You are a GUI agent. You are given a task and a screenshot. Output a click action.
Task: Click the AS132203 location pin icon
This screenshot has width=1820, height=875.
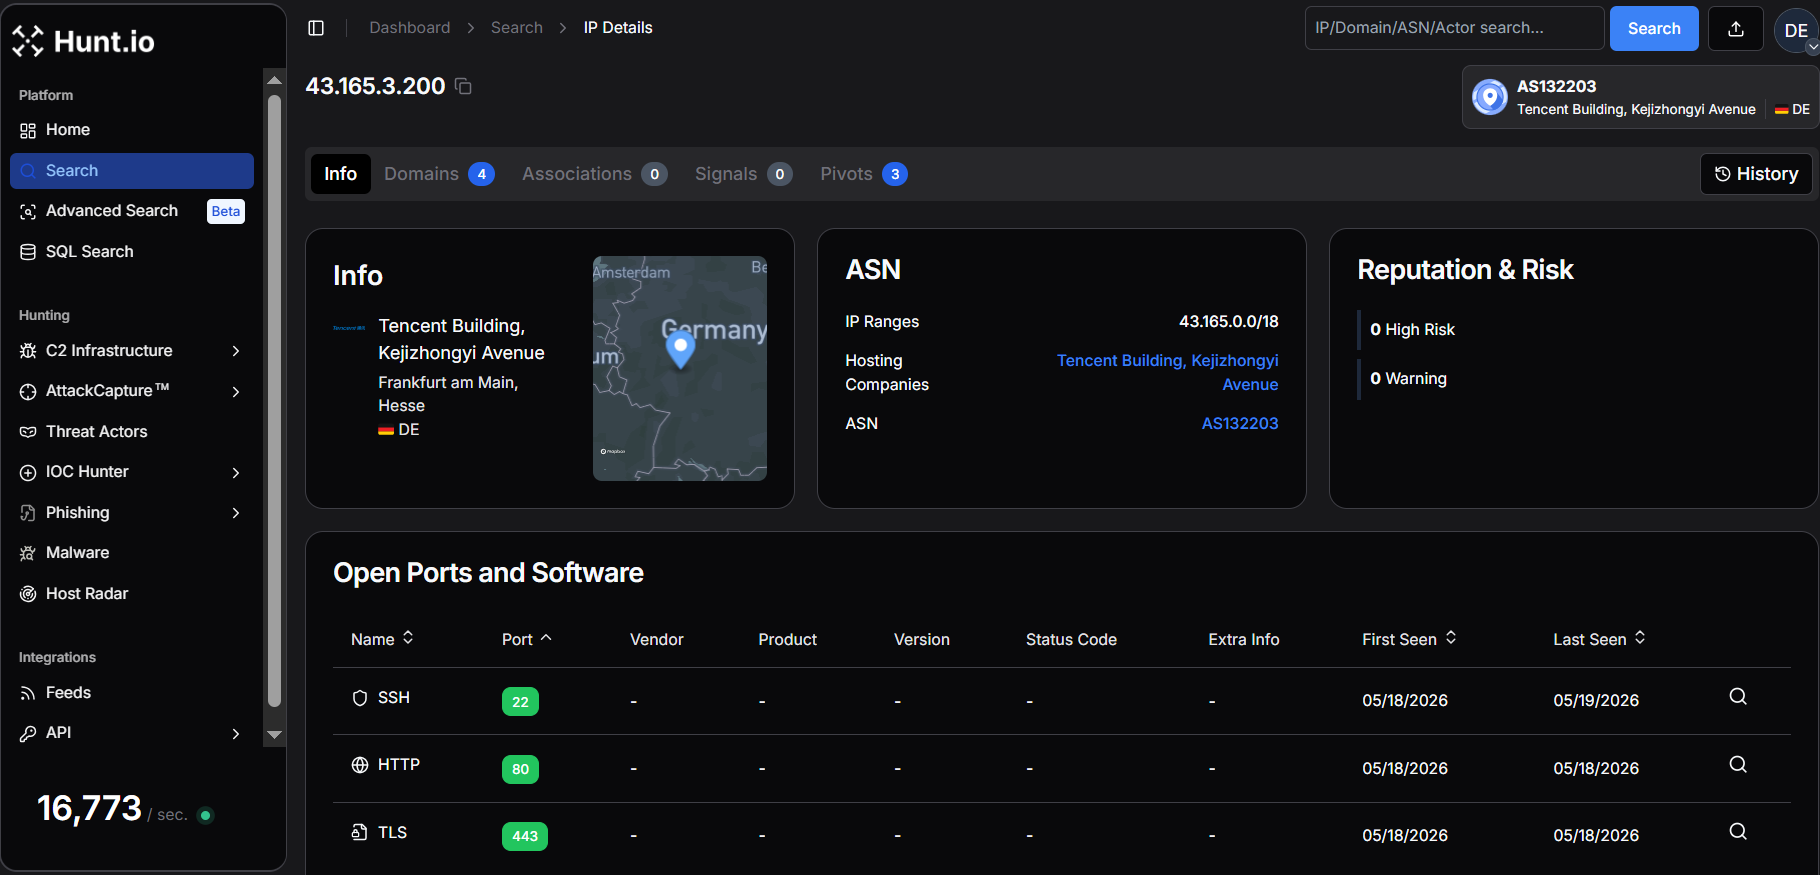pyautogui.click(x=1490, y=97)
